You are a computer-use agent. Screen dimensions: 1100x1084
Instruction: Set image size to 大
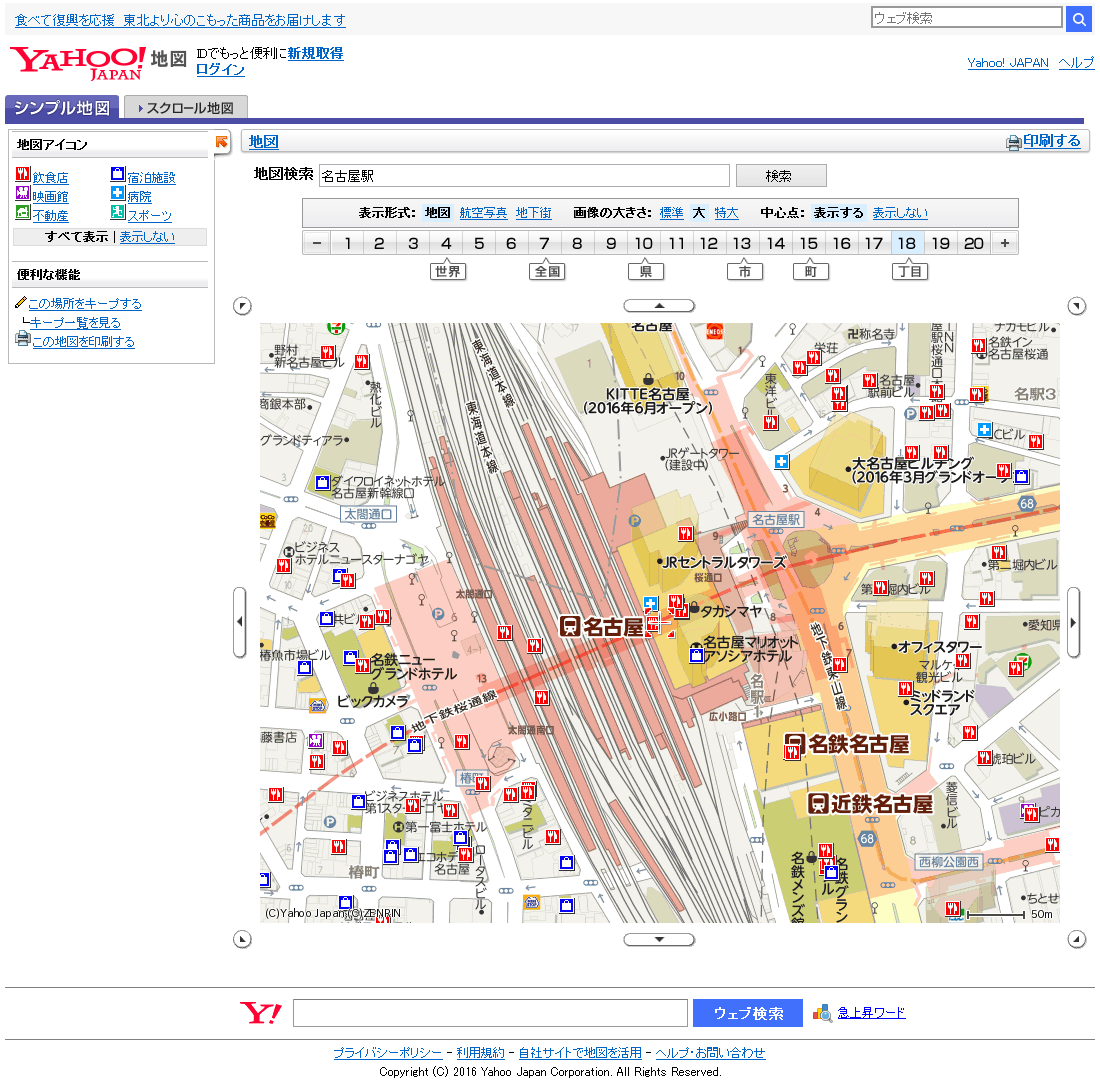click(699, 213)
